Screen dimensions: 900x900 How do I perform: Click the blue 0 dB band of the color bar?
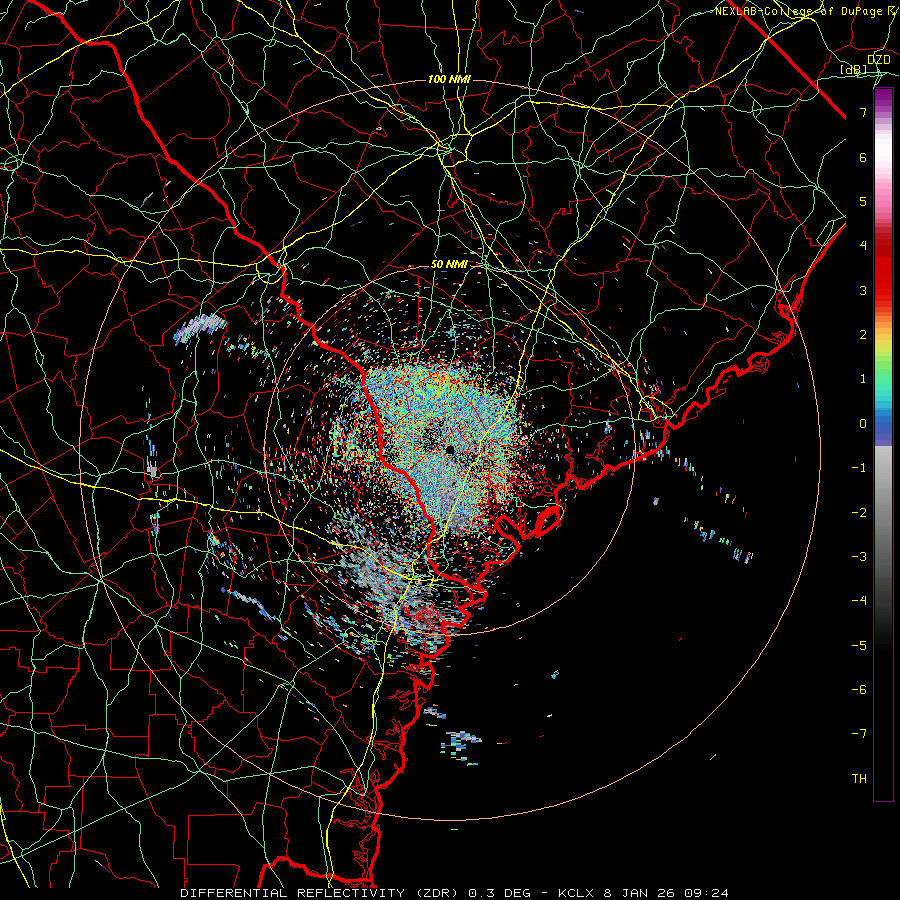click(883, 425)
